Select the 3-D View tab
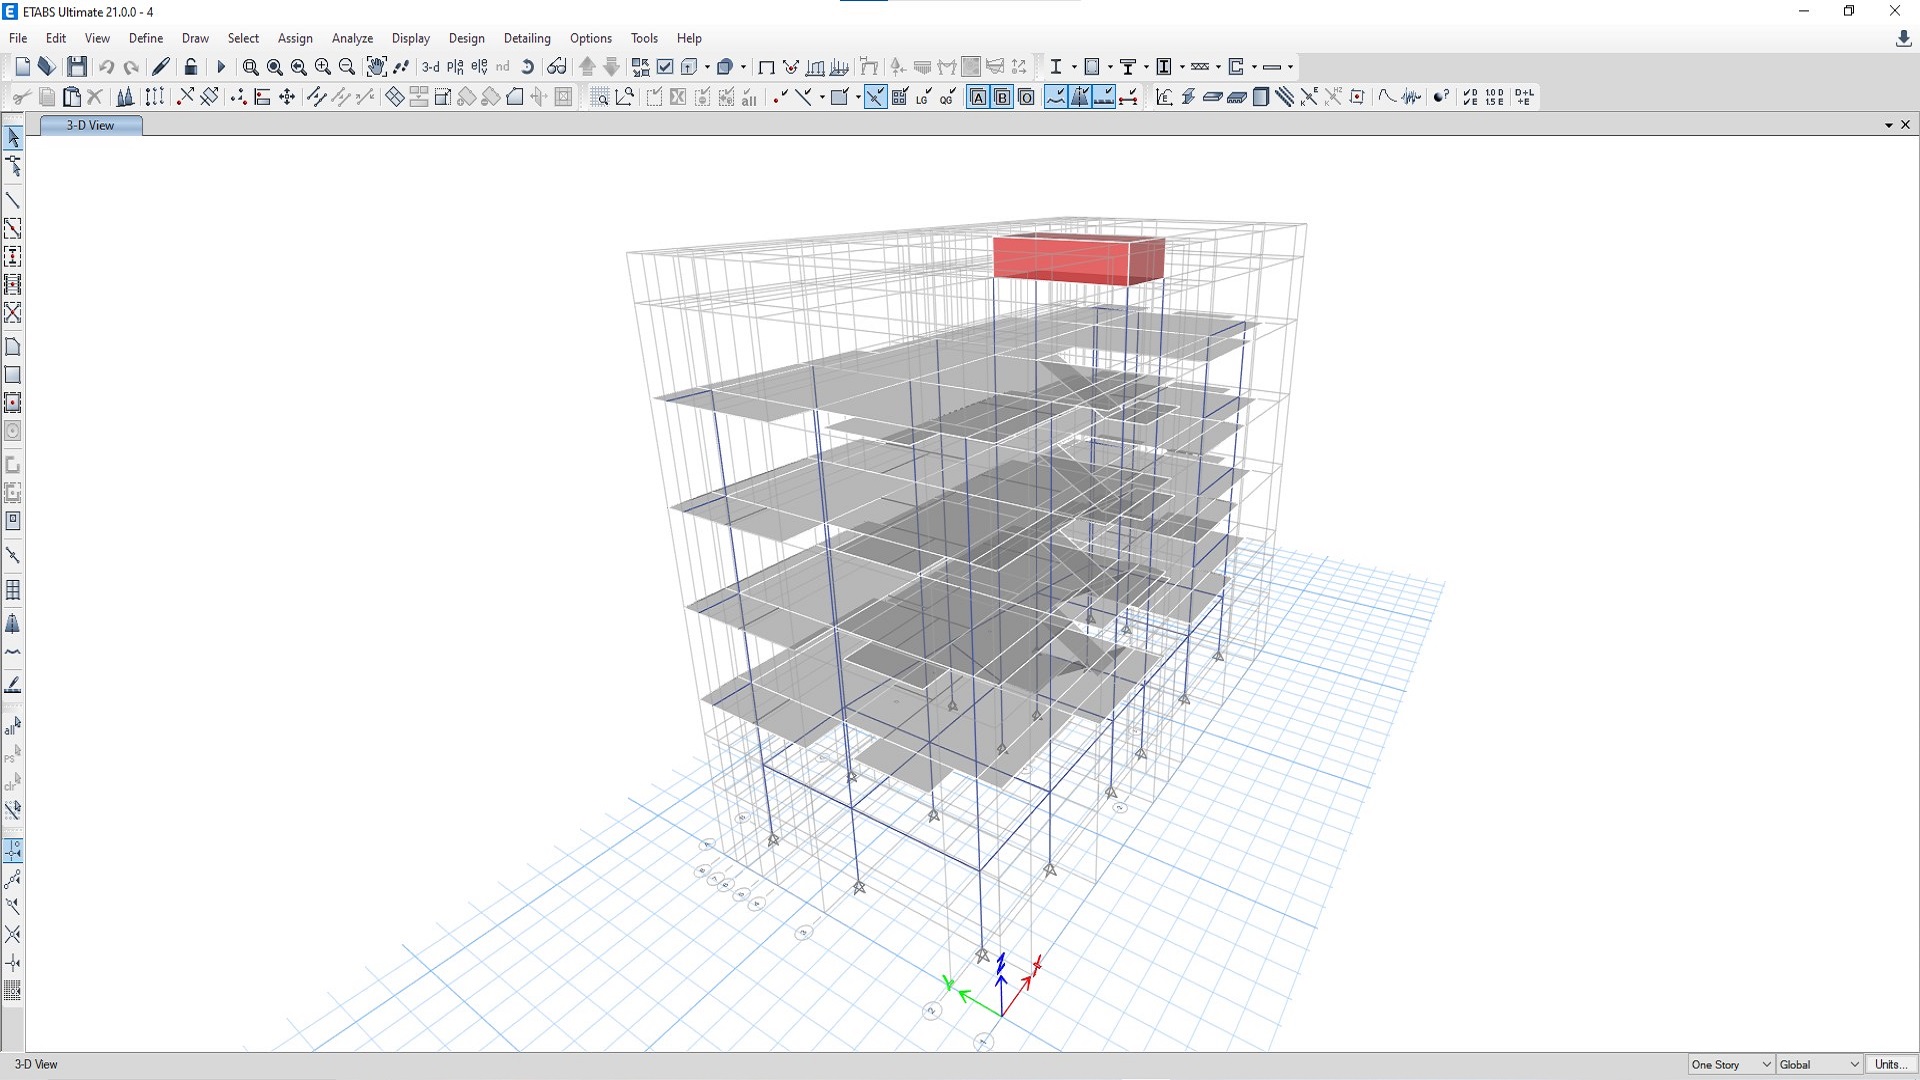The image size is (1920, 1080). tap(90, 125)
